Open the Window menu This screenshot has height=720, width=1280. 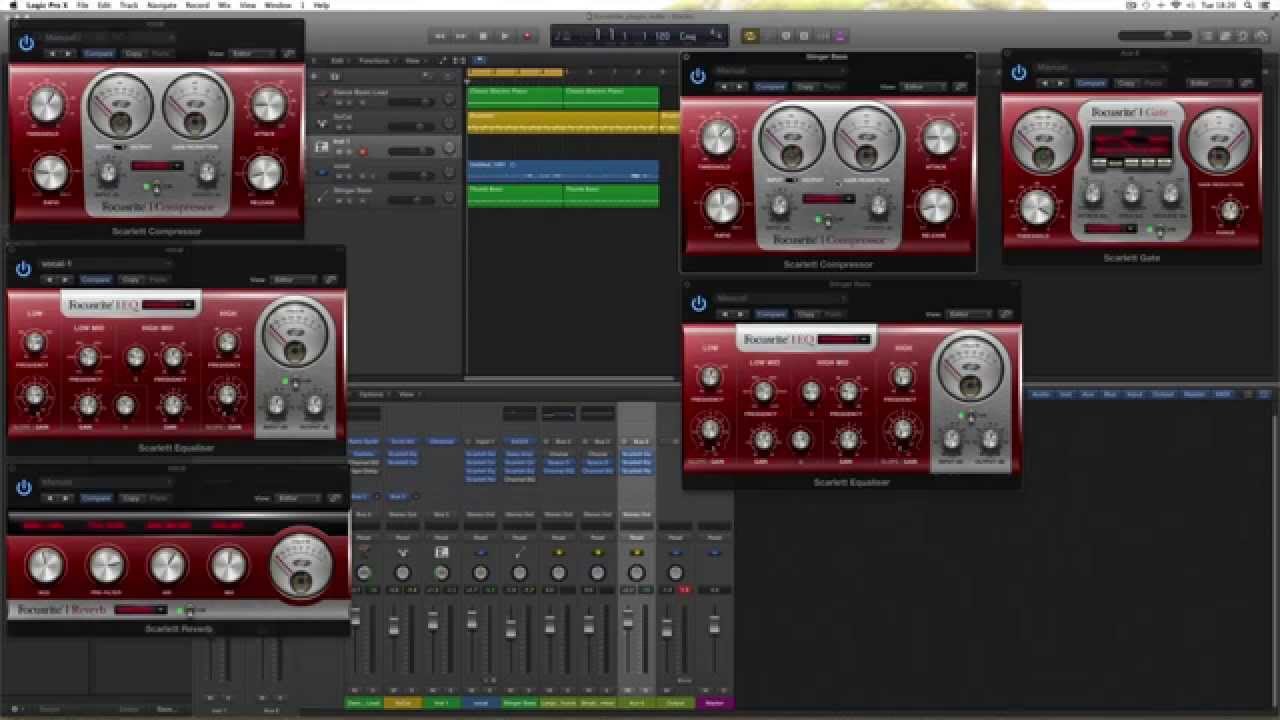click(x=278, y=5)
